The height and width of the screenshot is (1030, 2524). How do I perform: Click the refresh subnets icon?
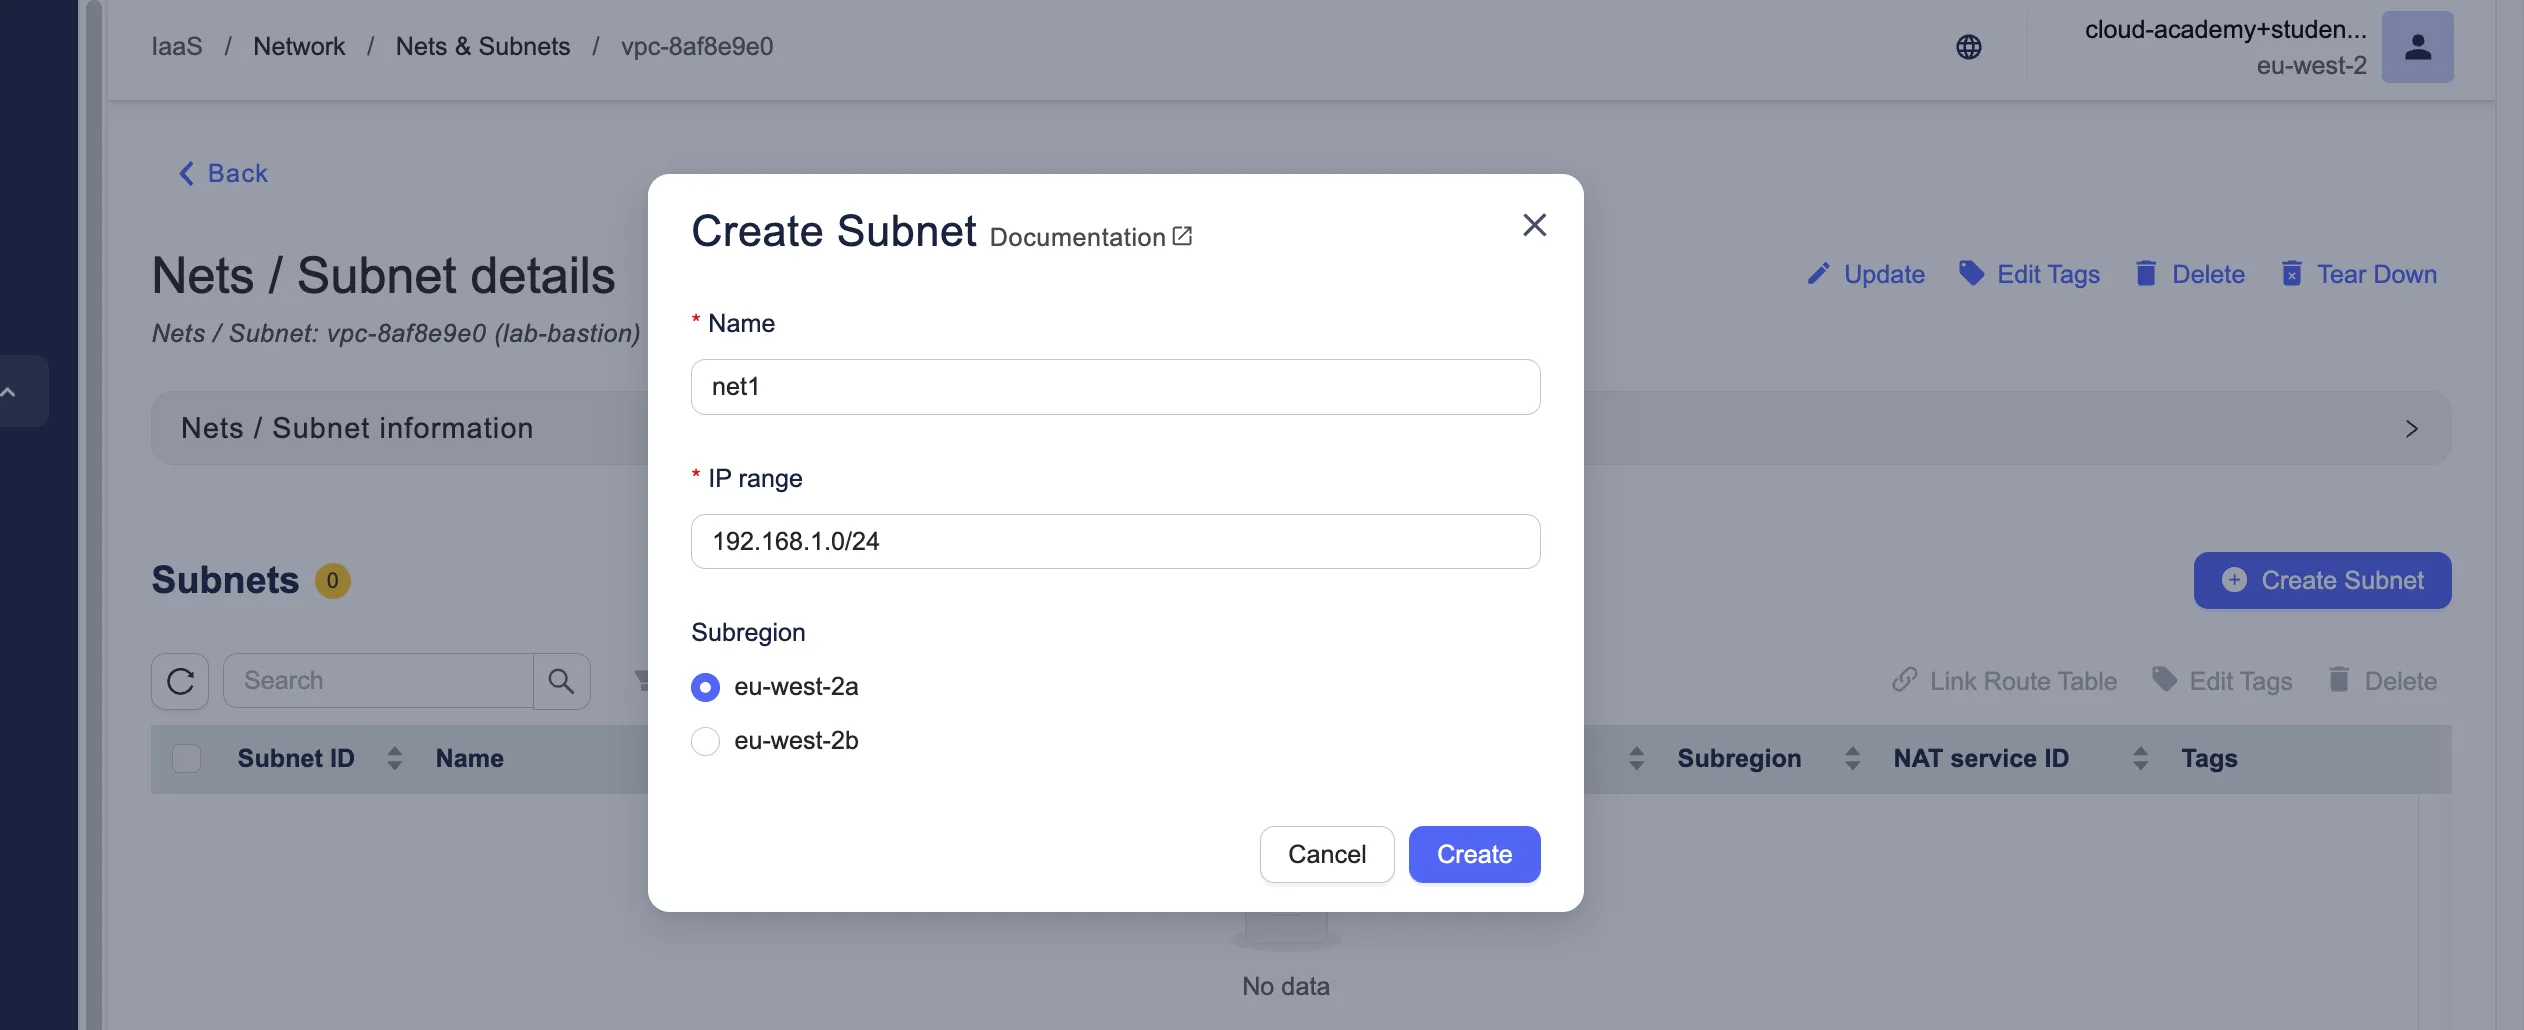(x=180, y=681)
